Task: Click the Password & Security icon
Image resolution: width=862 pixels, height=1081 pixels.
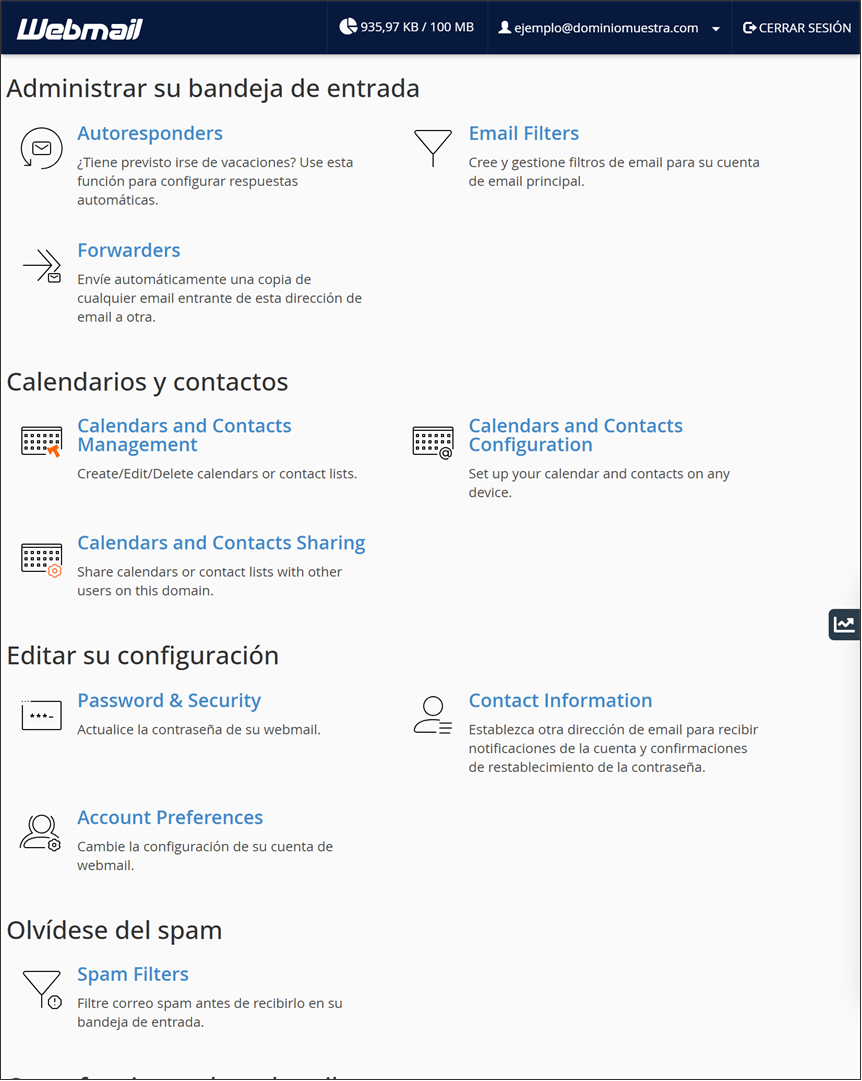Action: 41,714
